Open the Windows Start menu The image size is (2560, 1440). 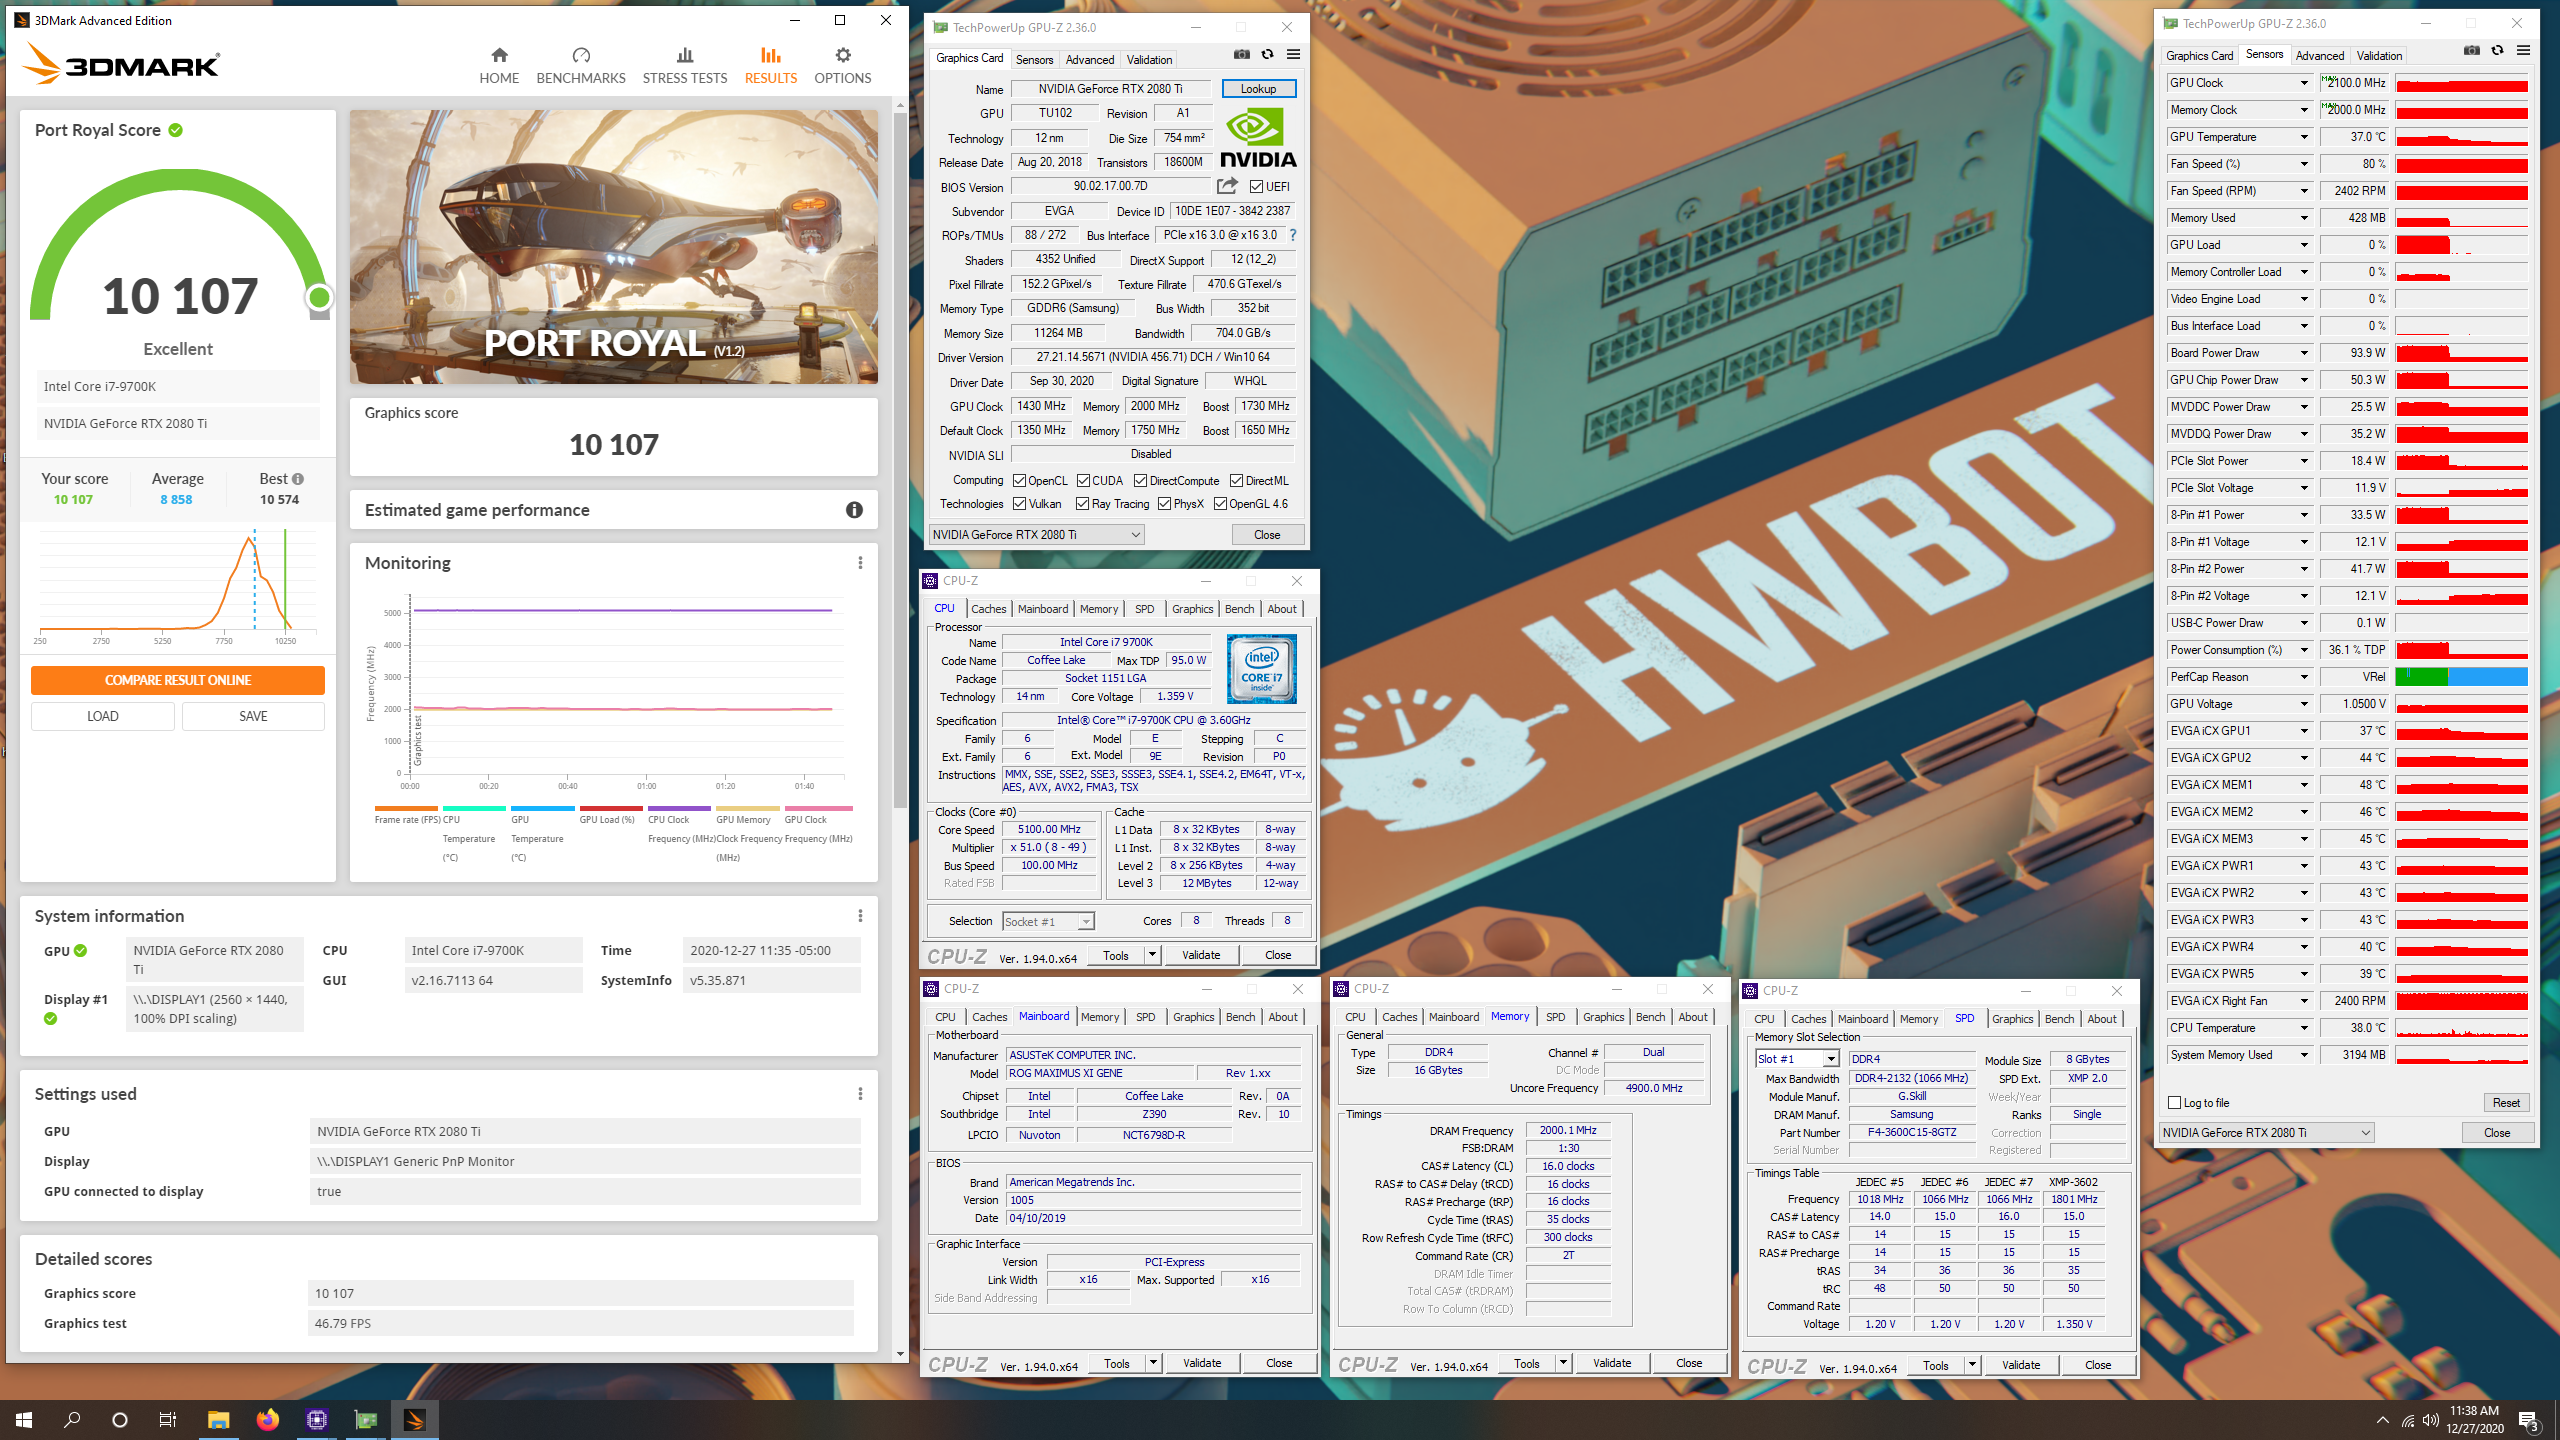(x=24, y=1419)
